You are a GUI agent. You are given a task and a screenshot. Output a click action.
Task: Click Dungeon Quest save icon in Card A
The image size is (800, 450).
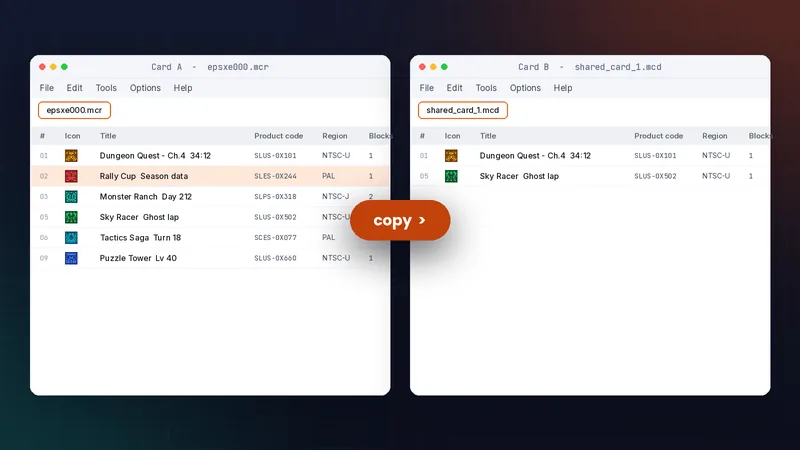tap(71, 156)
